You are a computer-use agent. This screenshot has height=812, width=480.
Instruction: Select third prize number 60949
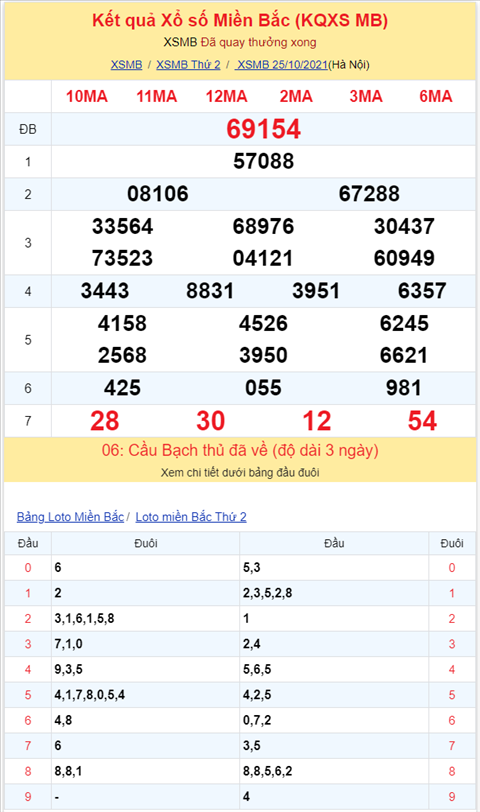[x=404, y=258]
